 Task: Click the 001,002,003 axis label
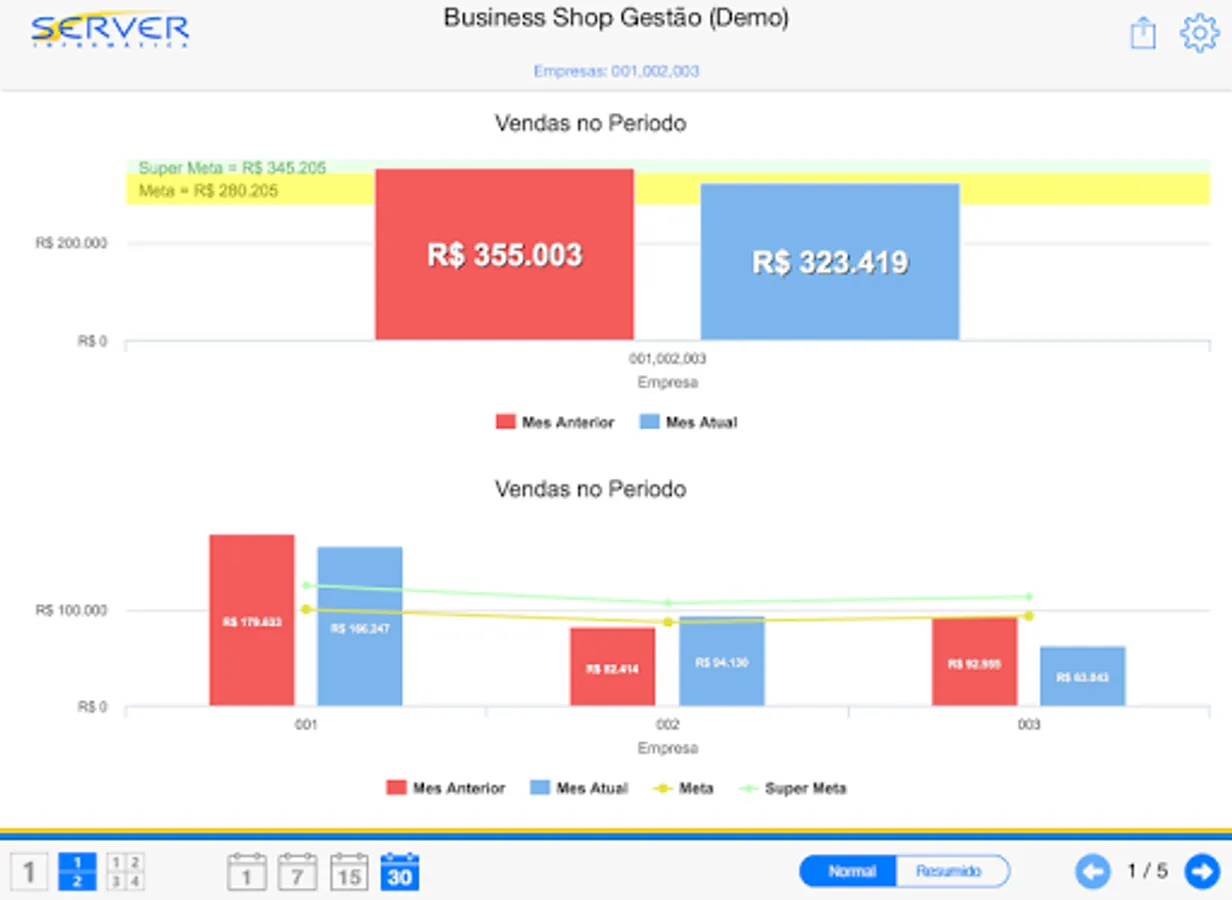click(667, 358)
